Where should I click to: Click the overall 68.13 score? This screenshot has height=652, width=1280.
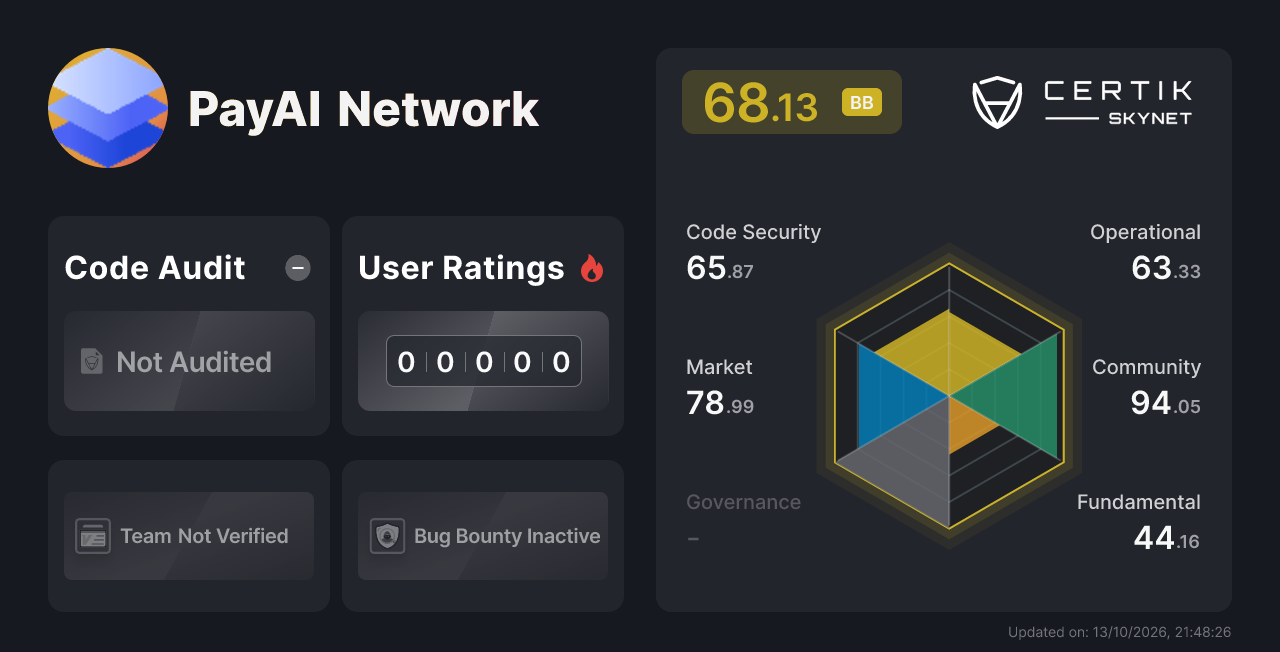(x=760, y=102)
